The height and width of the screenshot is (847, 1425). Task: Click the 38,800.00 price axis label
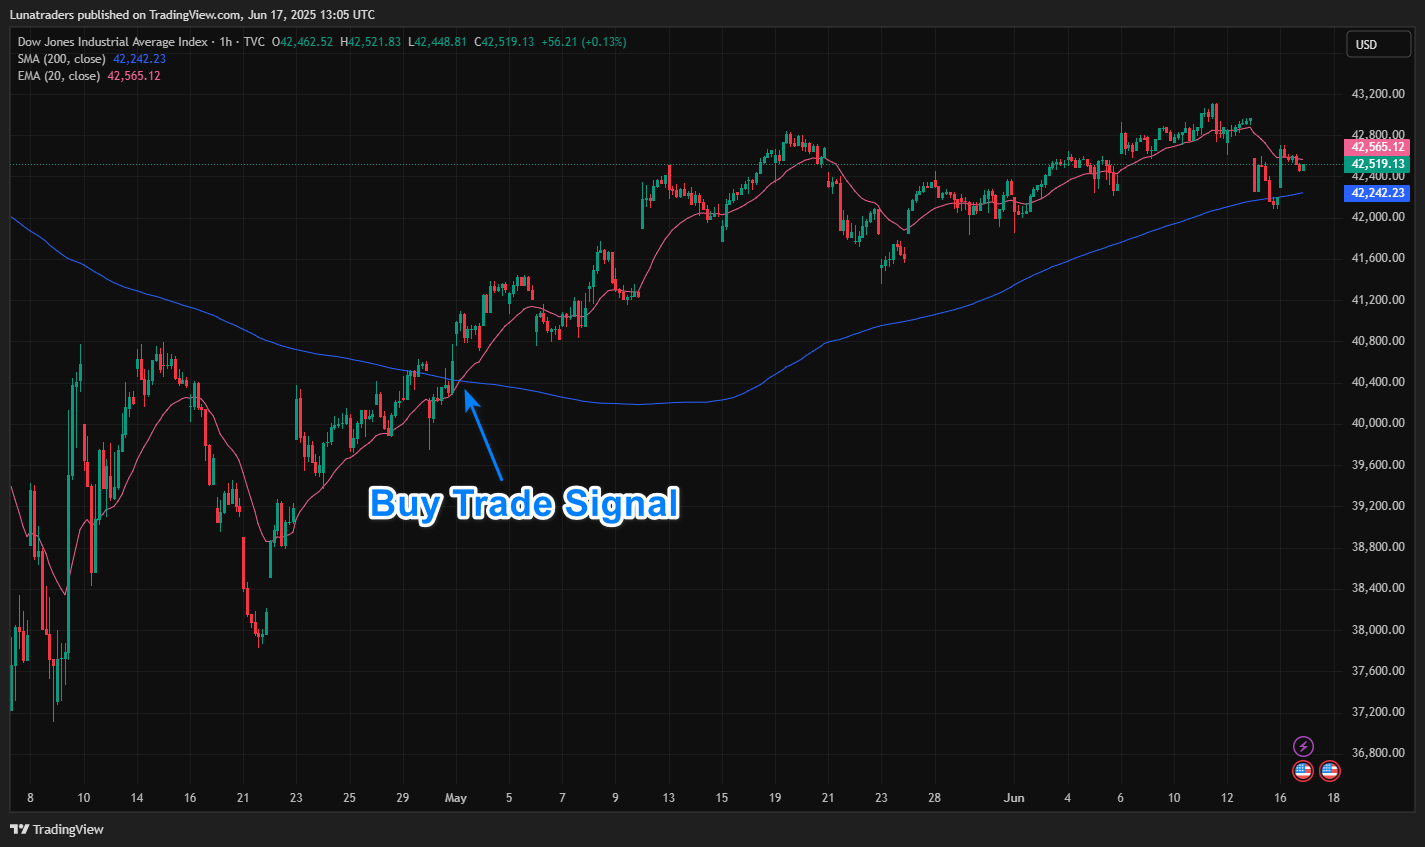pyautogui.click(x=1378, y=547)
